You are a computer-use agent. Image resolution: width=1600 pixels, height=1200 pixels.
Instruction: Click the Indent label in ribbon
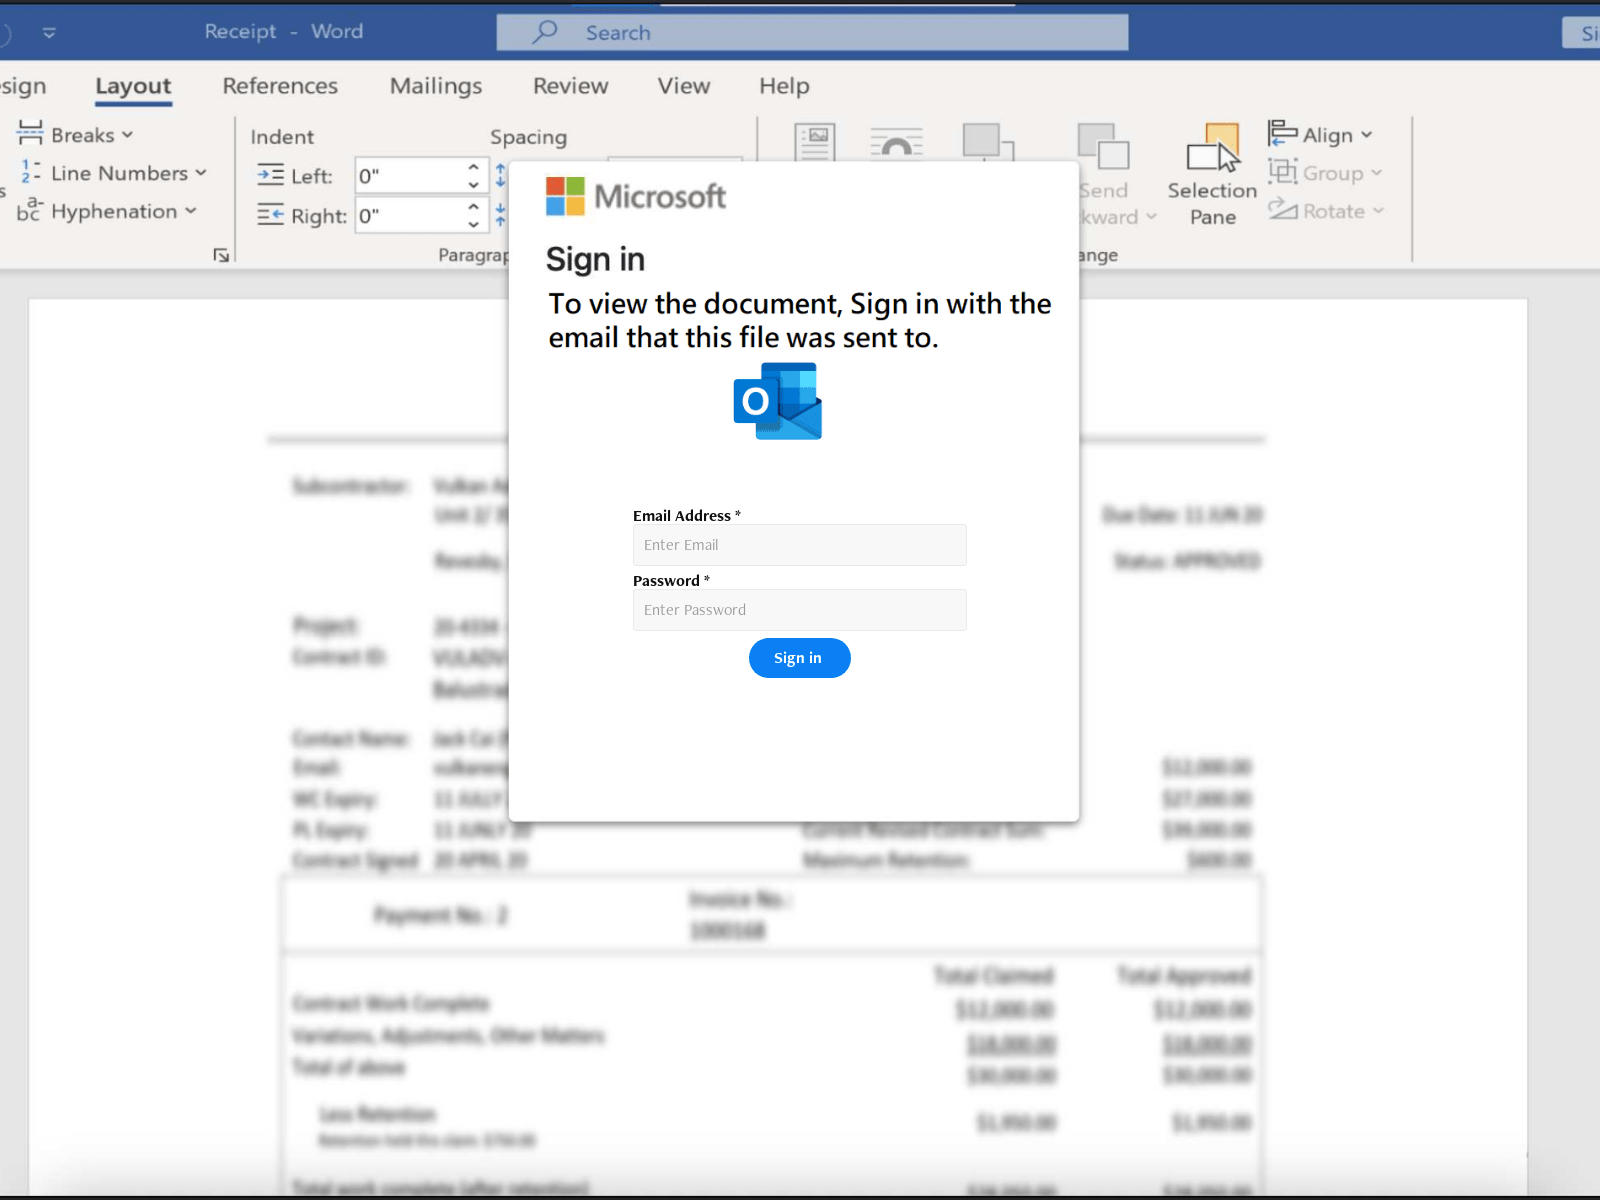click(282, 137)
